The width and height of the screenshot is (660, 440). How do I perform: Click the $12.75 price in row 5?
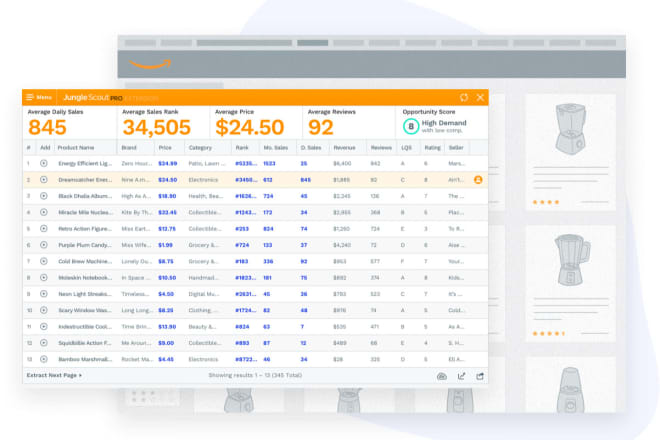(167, 229)
